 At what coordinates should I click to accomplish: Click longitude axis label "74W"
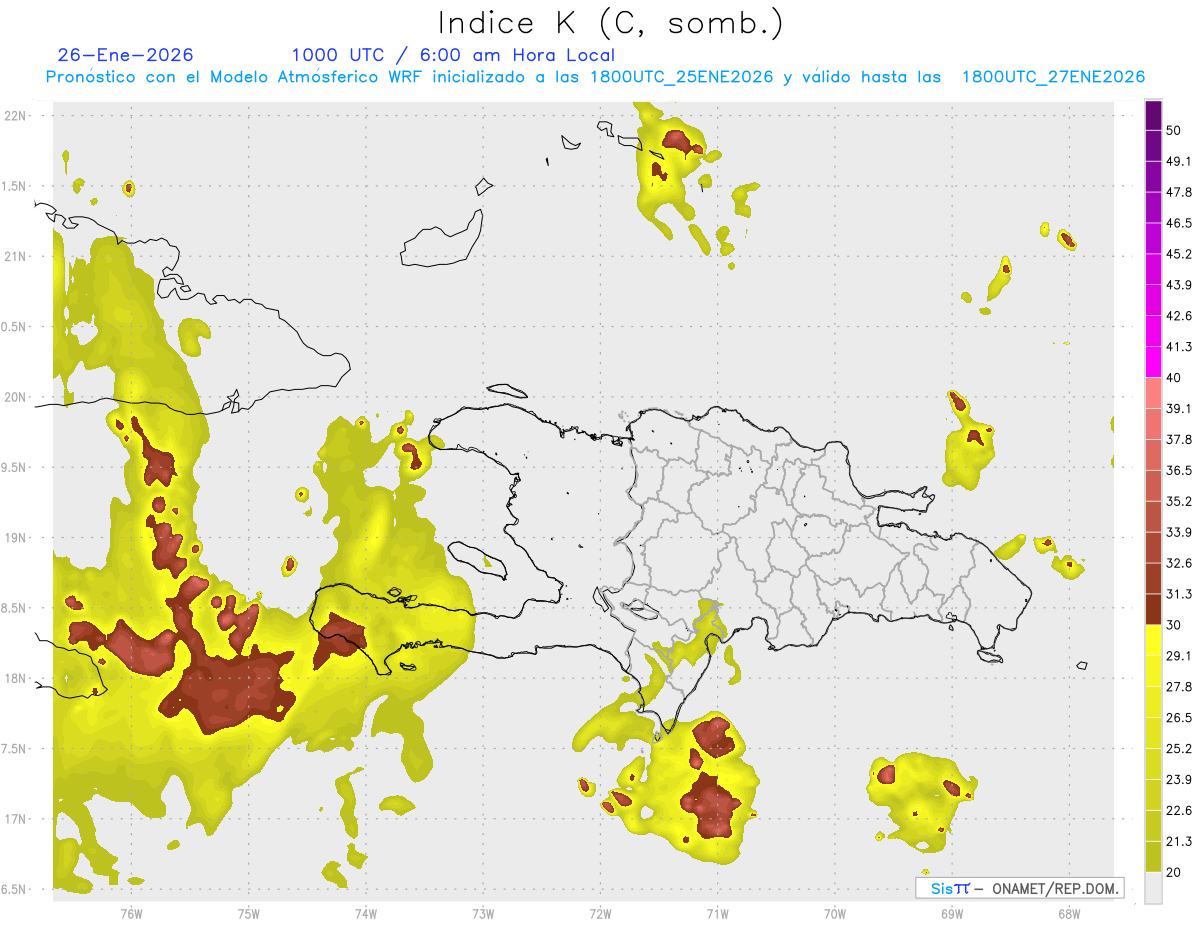365,913
